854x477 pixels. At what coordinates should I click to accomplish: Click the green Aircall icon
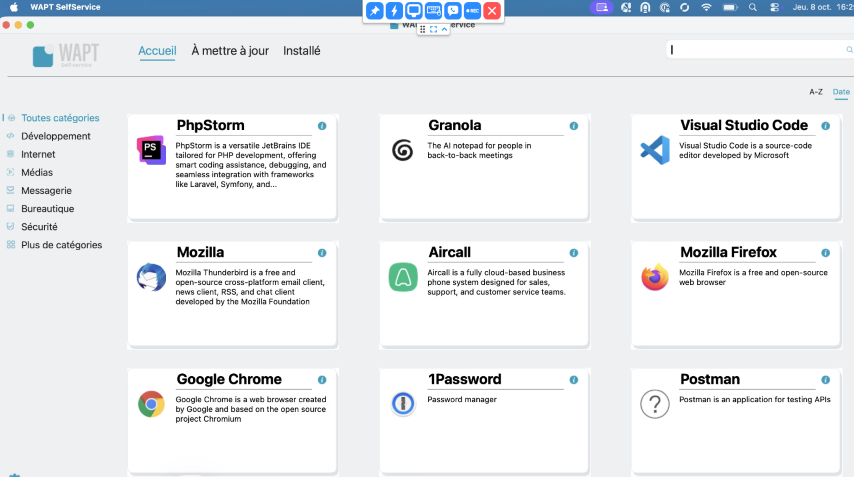coord(403,277)
